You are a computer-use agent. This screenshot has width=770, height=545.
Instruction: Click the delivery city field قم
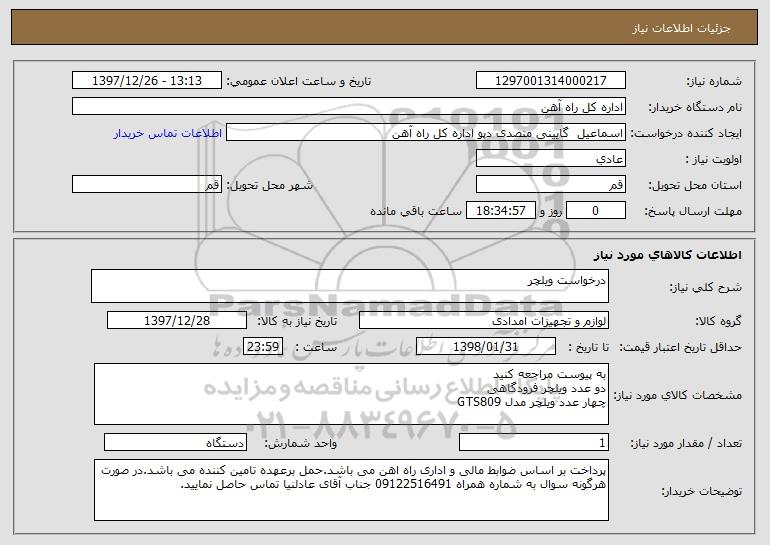147,185
